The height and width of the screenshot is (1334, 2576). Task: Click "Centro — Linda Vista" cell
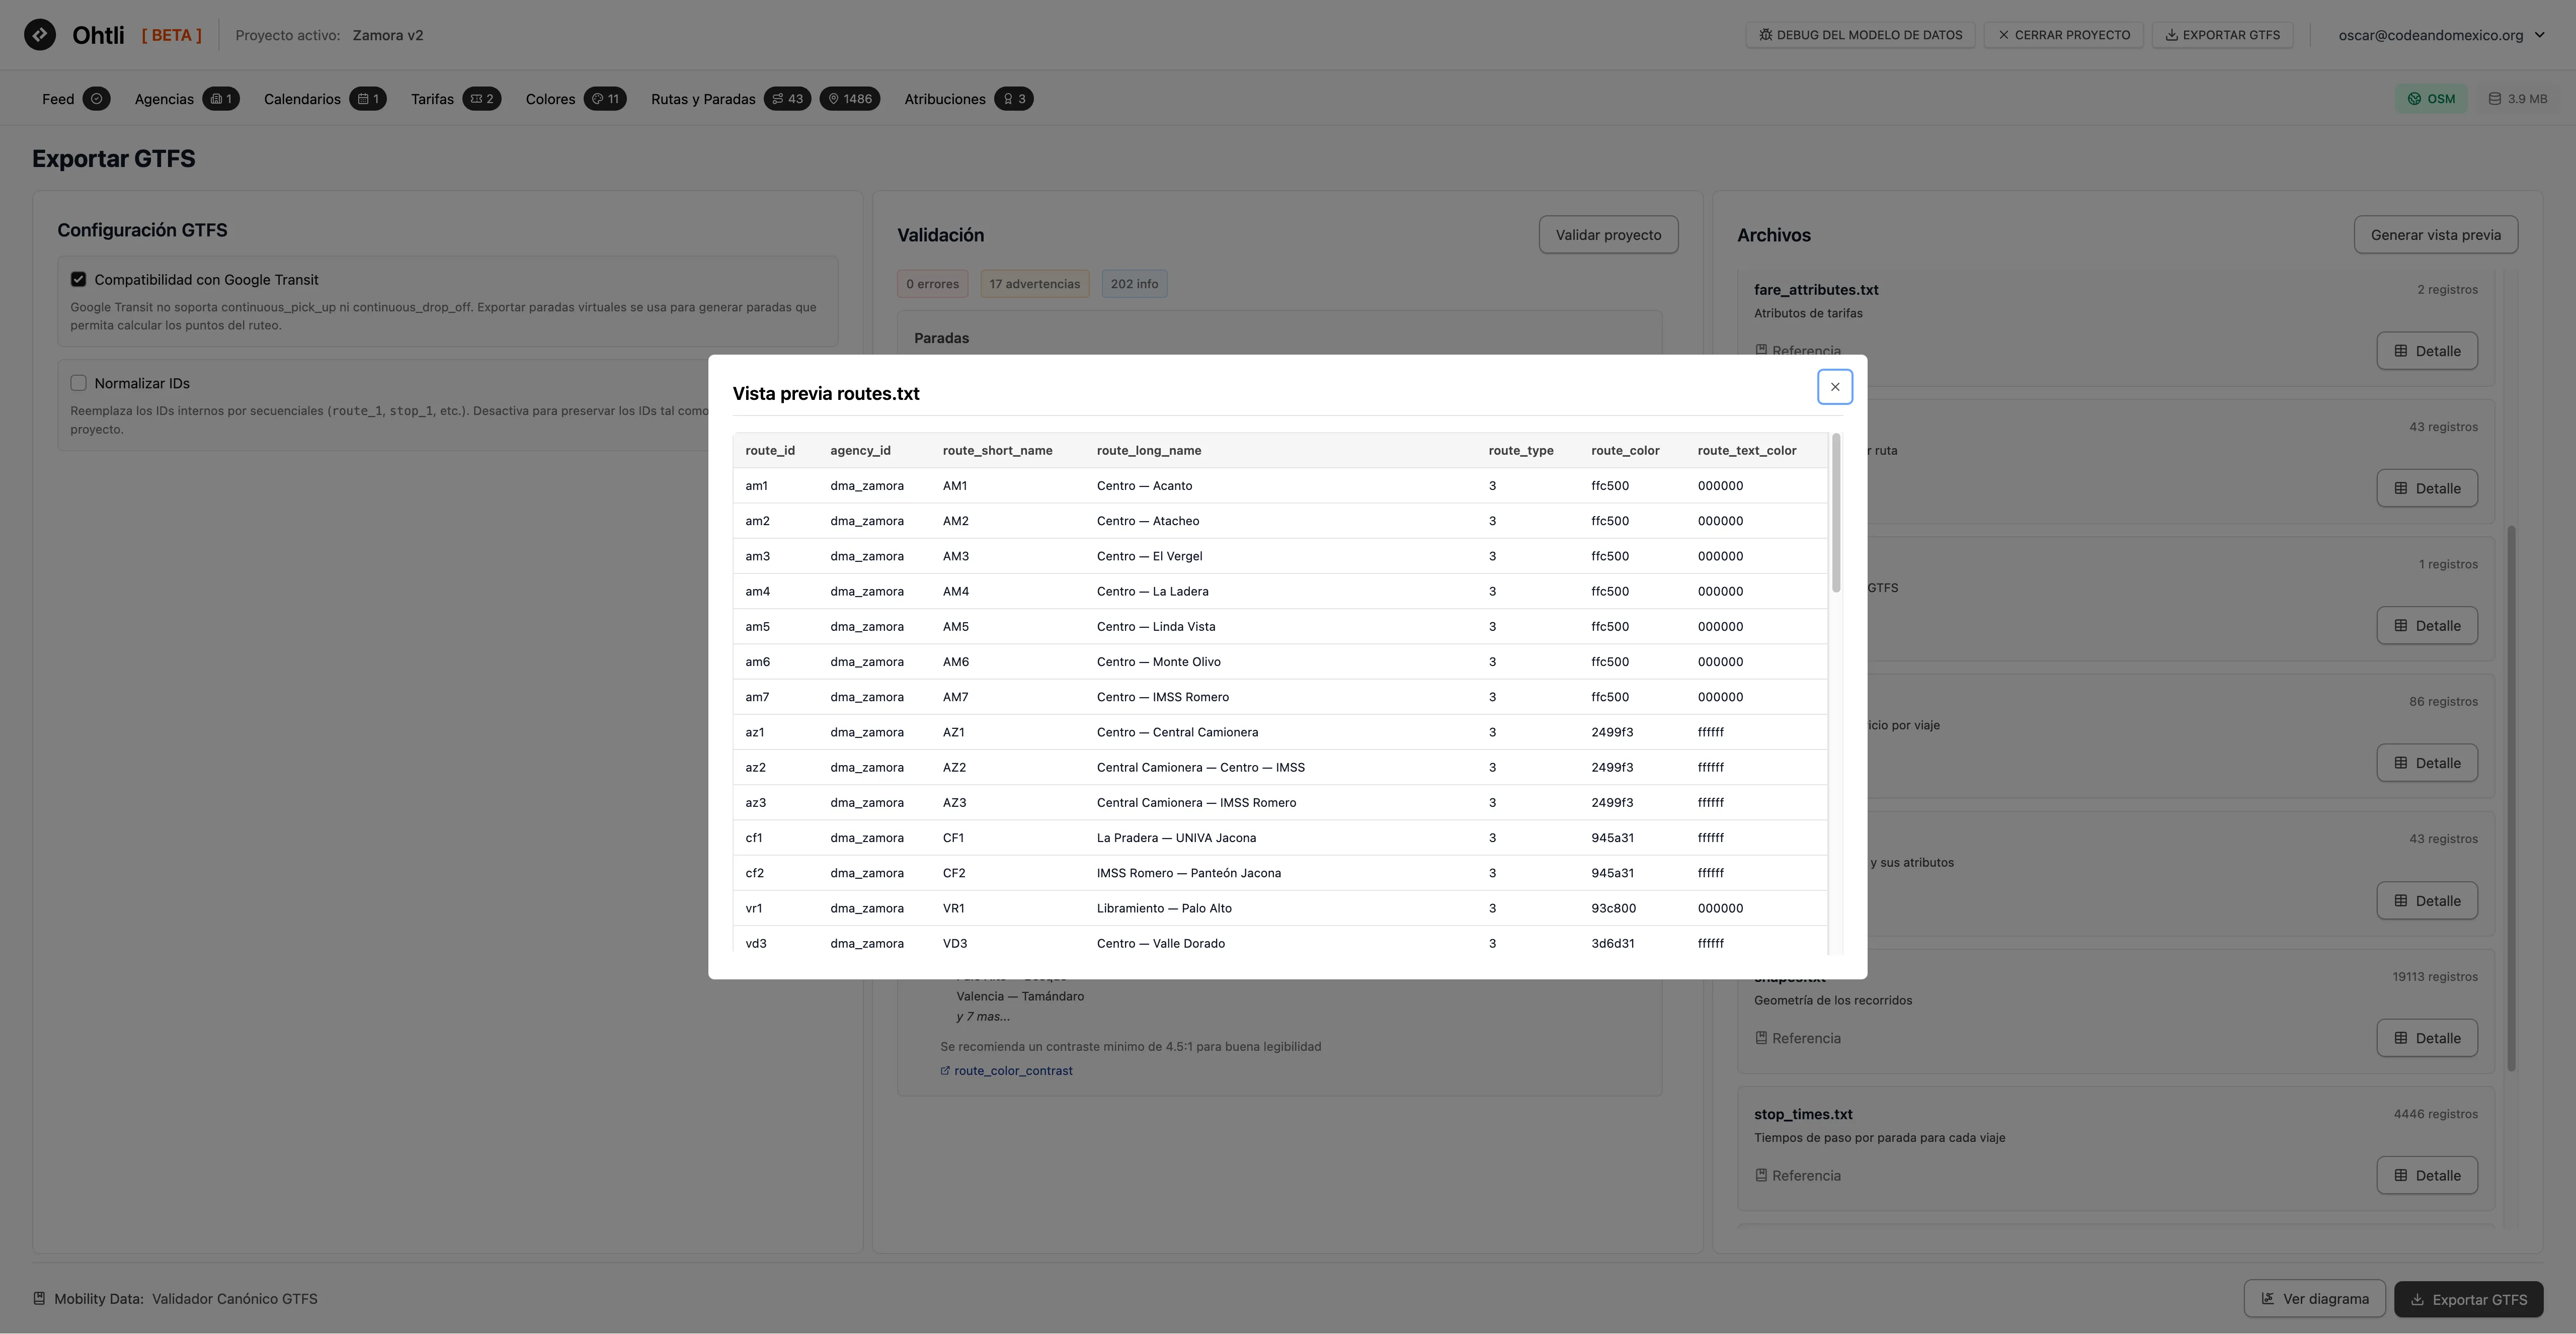click(1156, 627)
